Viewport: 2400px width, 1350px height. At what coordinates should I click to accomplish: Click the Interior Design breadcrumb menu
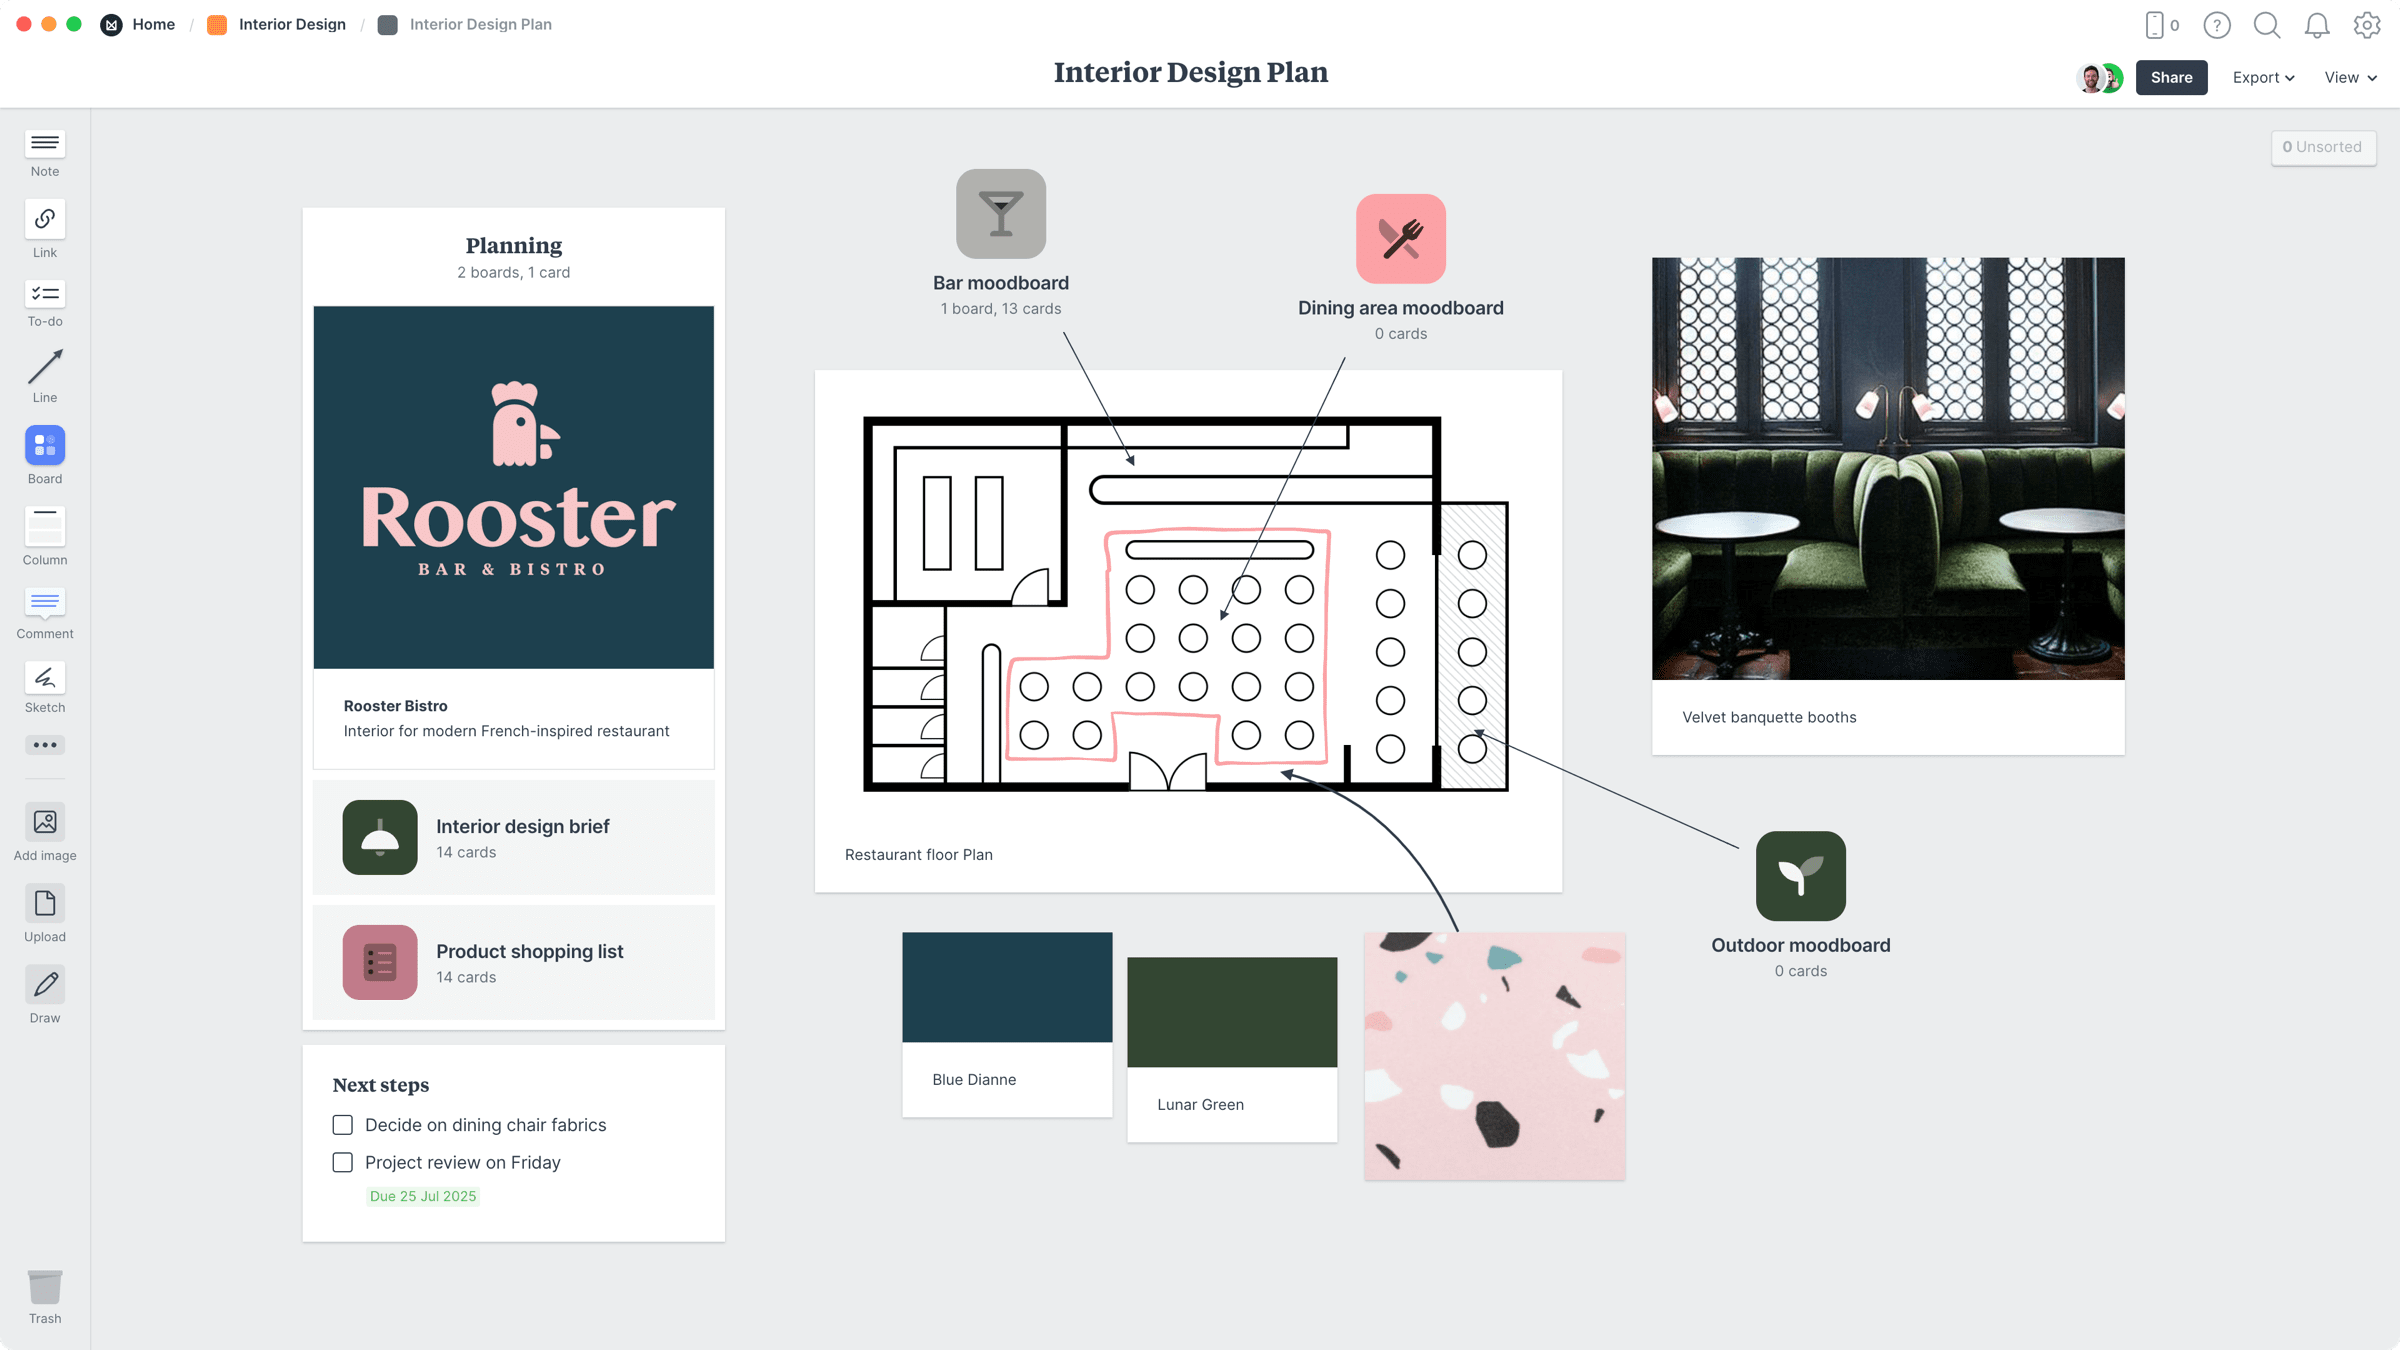pos(292,25)
